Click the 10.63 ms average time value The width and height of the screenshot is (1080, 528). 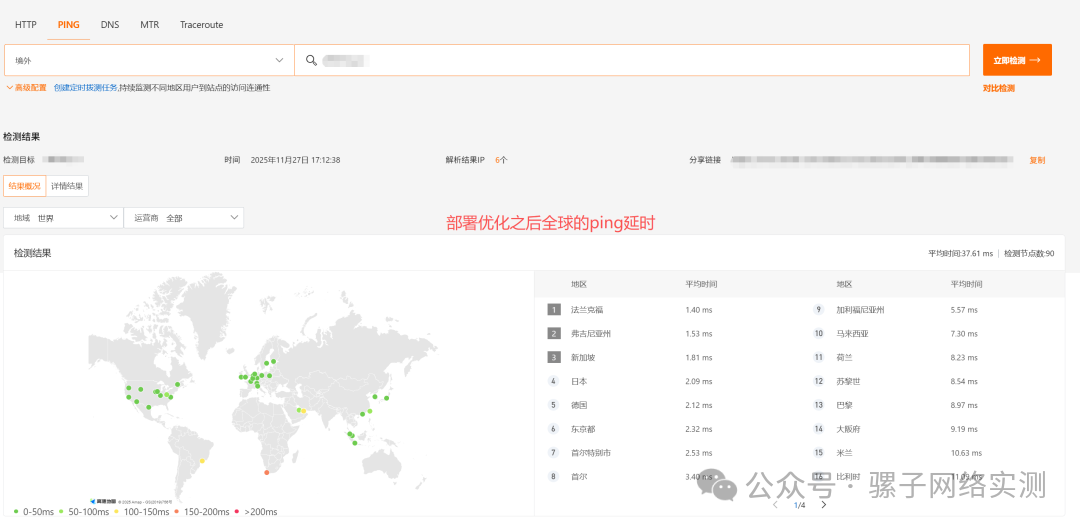(x=966, y=452)
